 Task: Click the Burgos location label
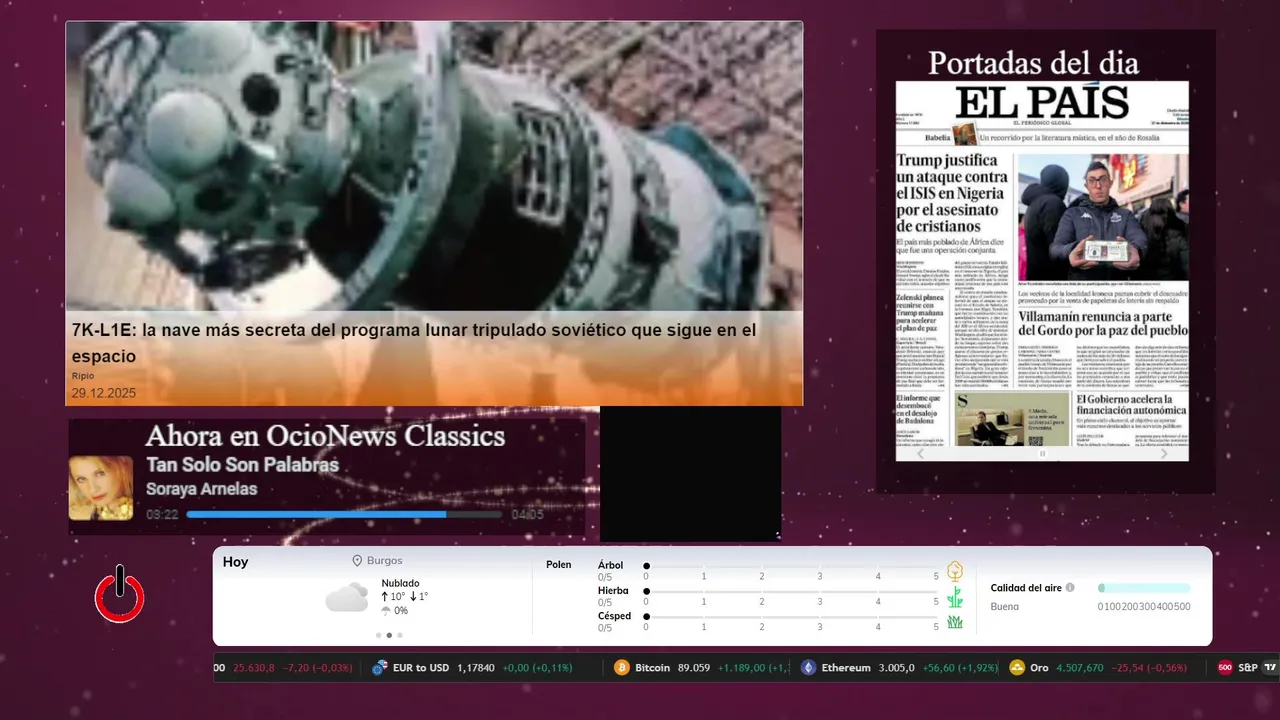click(385, 561)
